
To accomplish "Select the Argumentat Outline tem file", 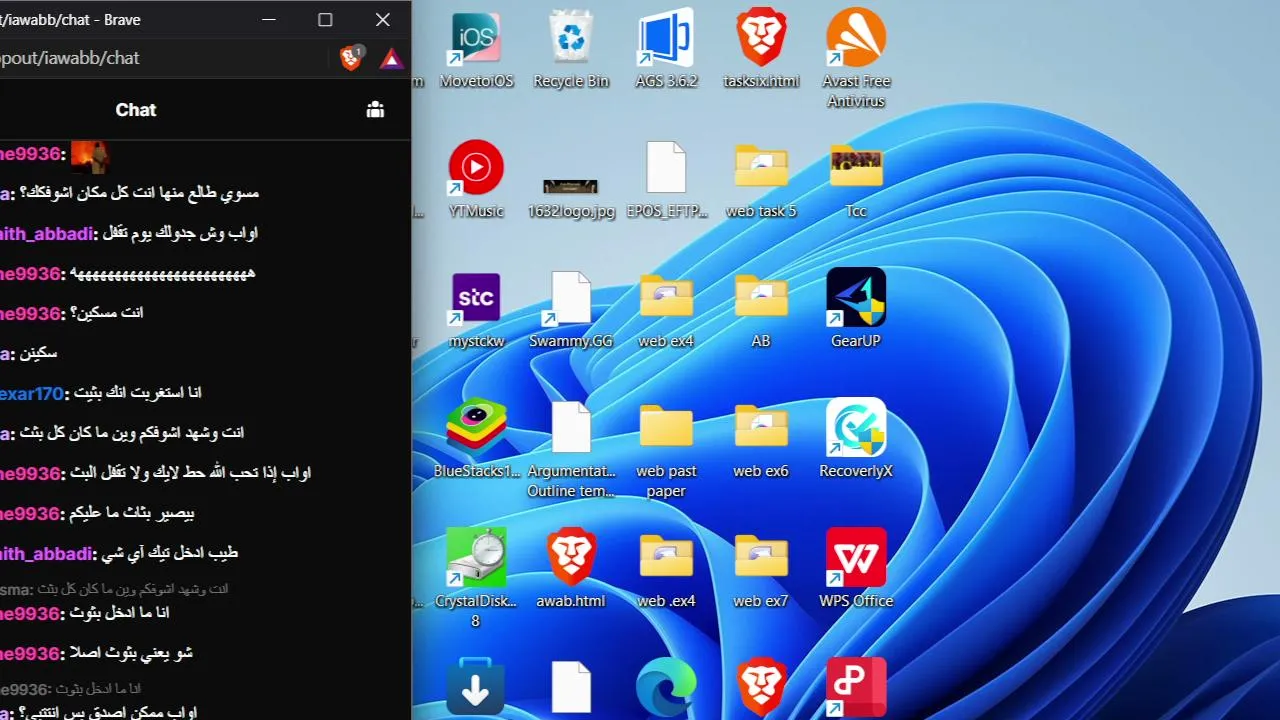I will (571, 448).
